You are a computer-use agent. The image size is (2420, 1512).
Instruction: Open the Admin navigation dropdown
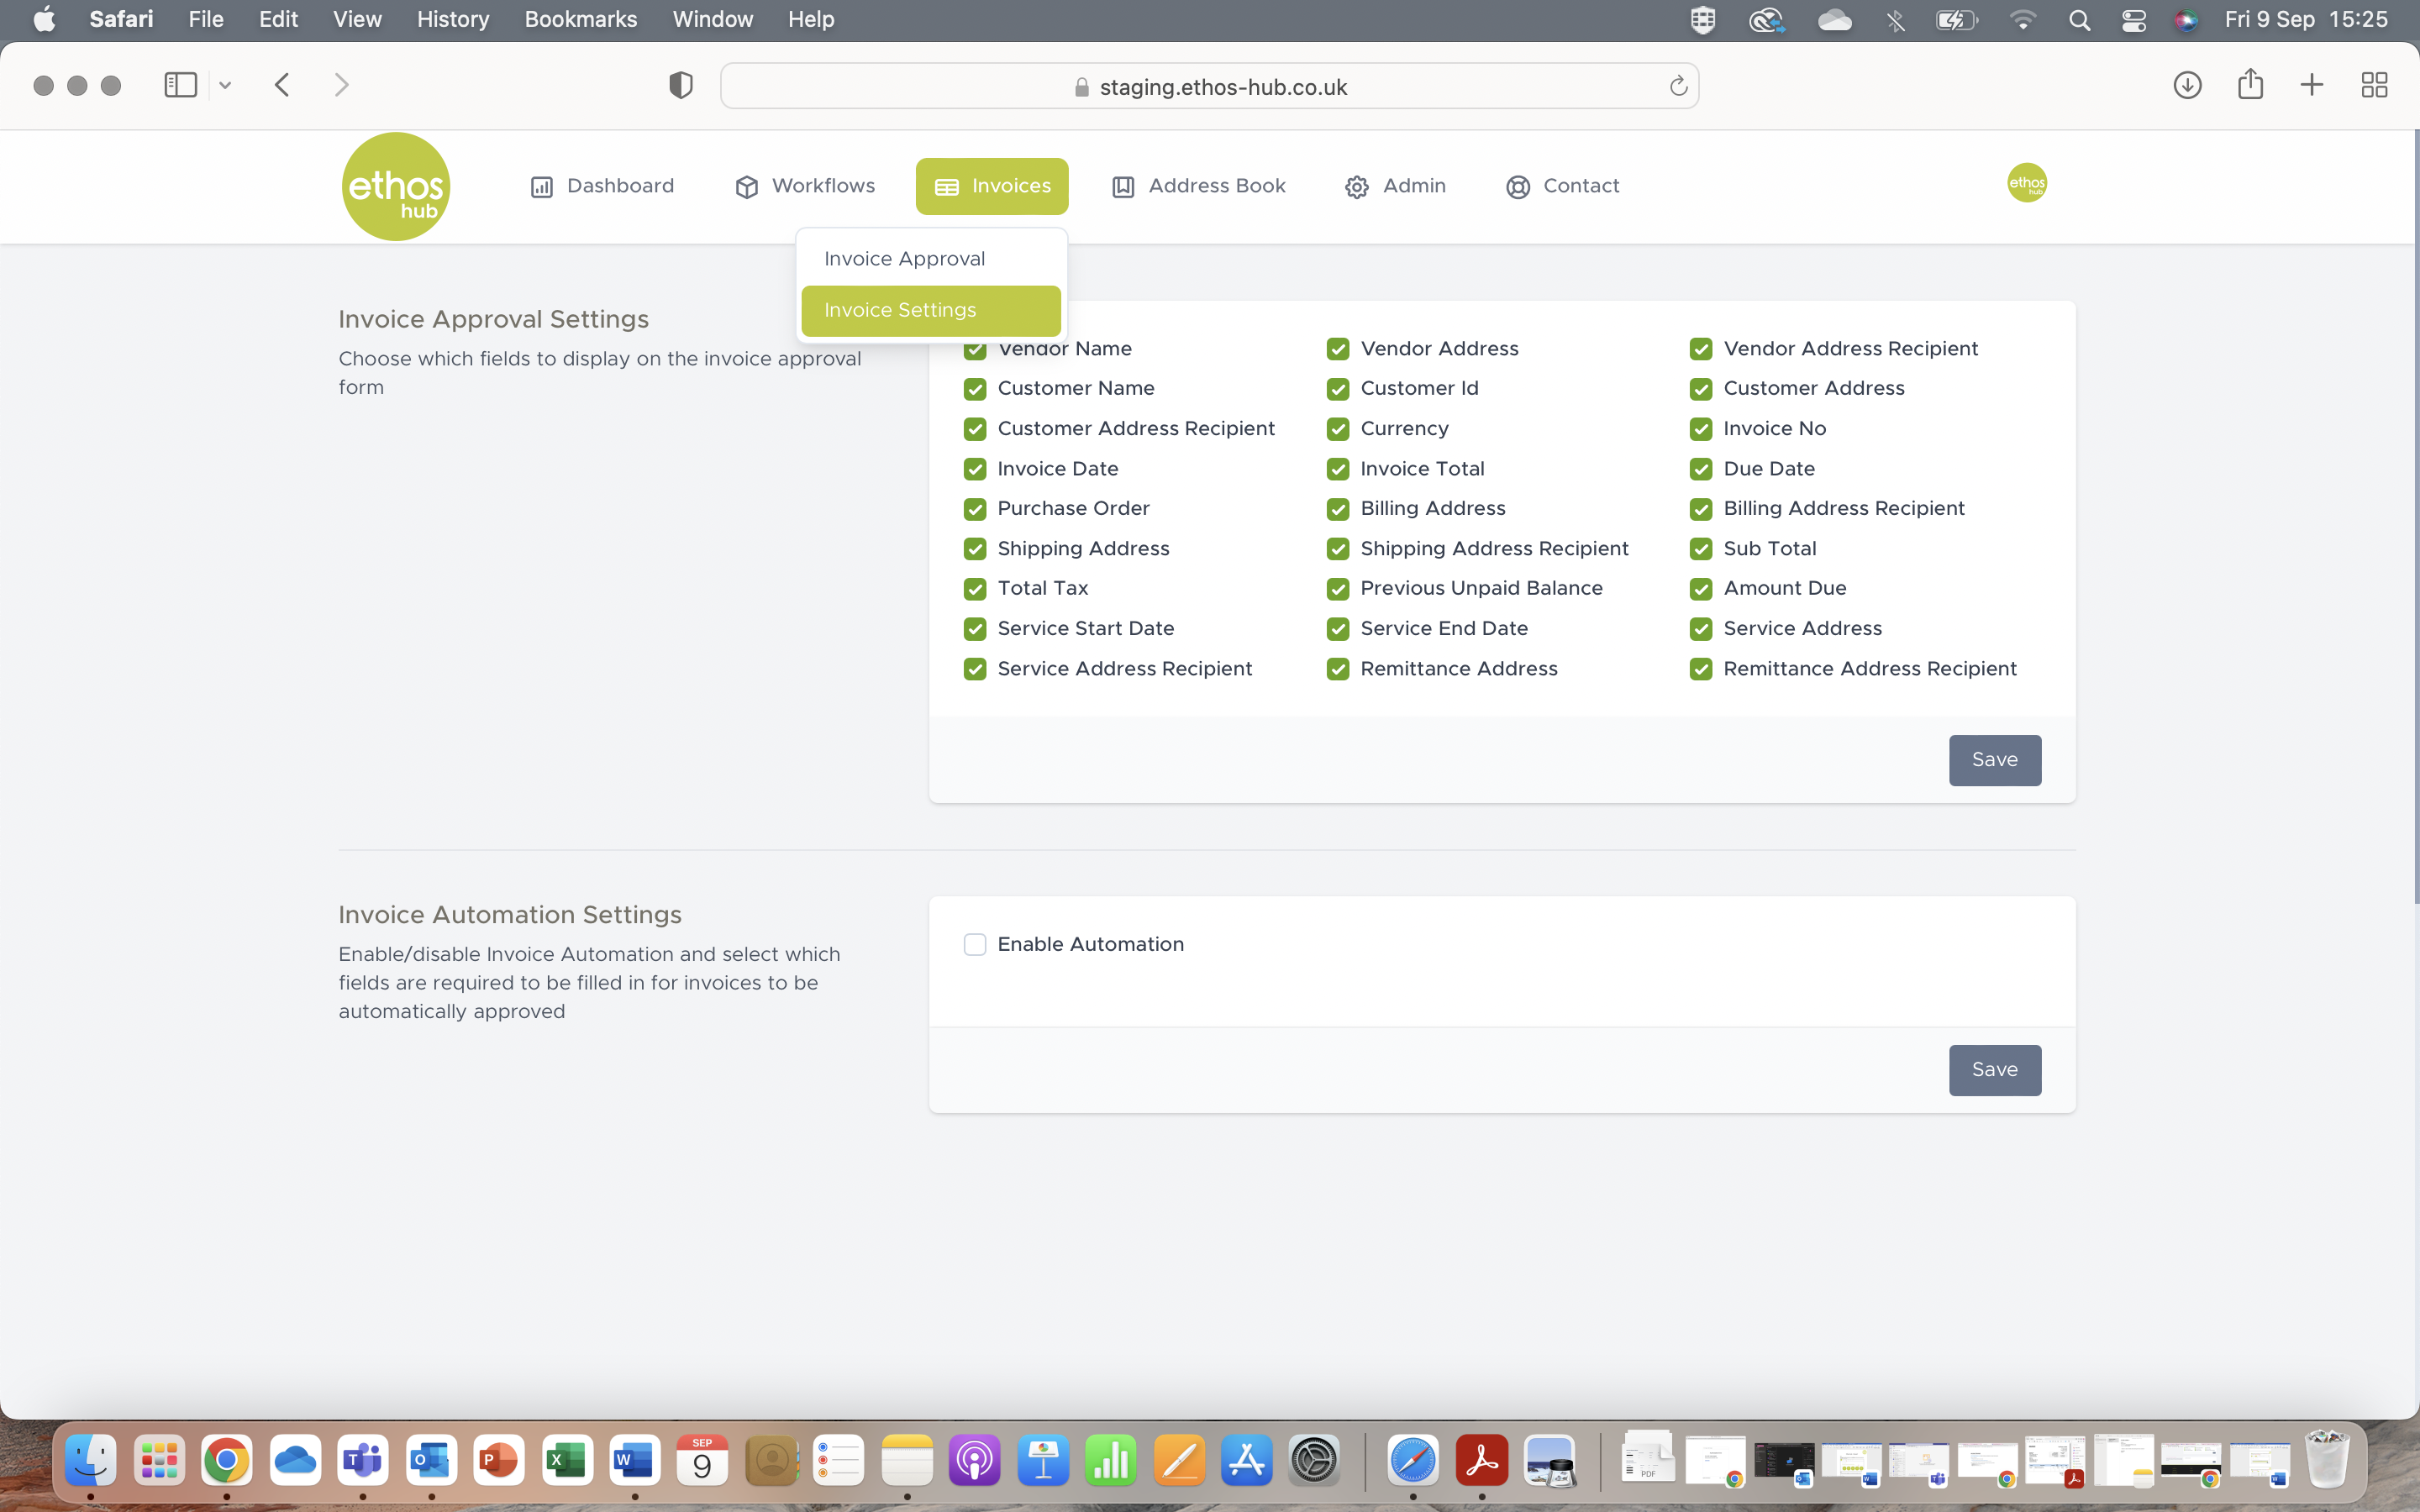(1395, 186)
